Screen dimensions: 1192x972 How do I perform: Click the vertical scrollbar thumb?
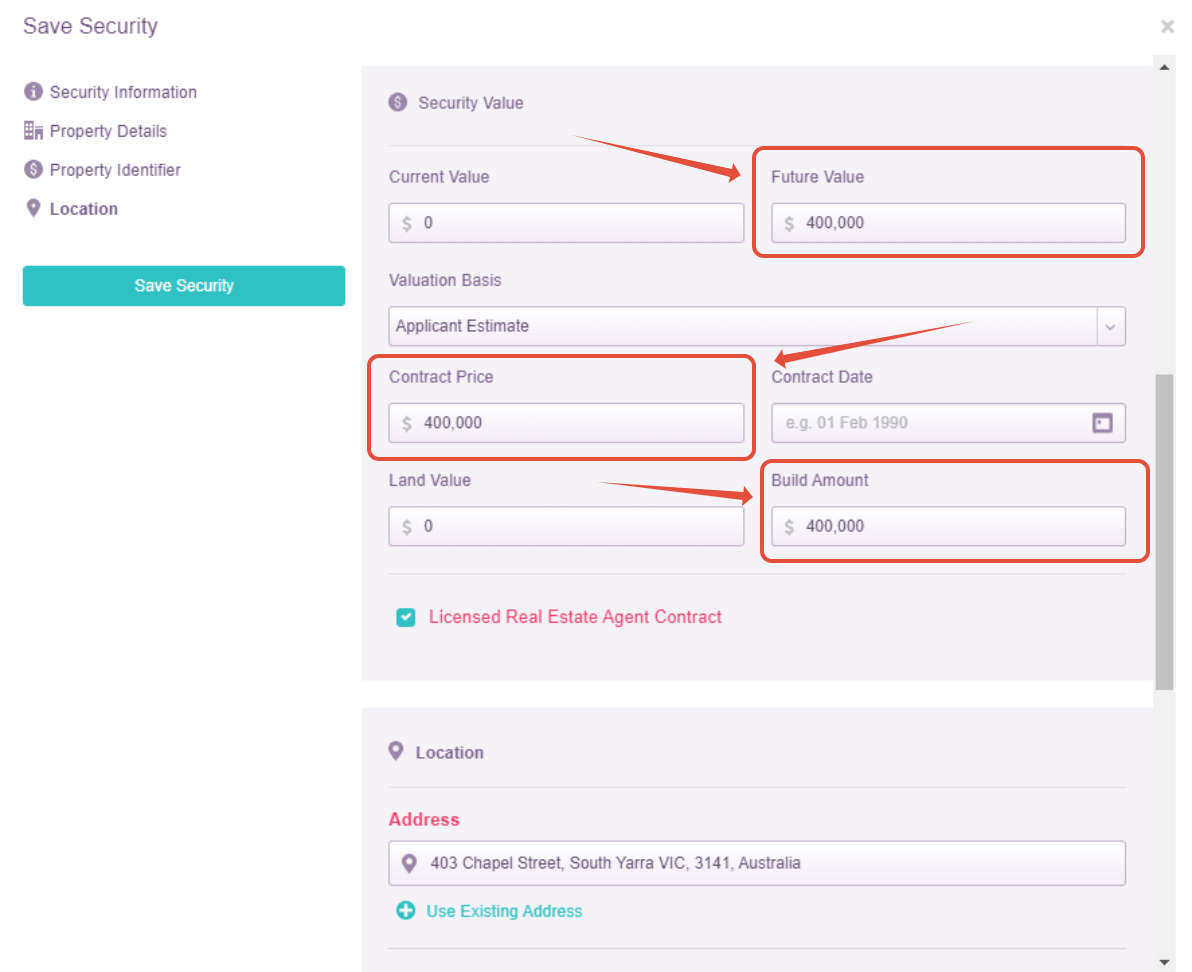(x=1164, y=532)
